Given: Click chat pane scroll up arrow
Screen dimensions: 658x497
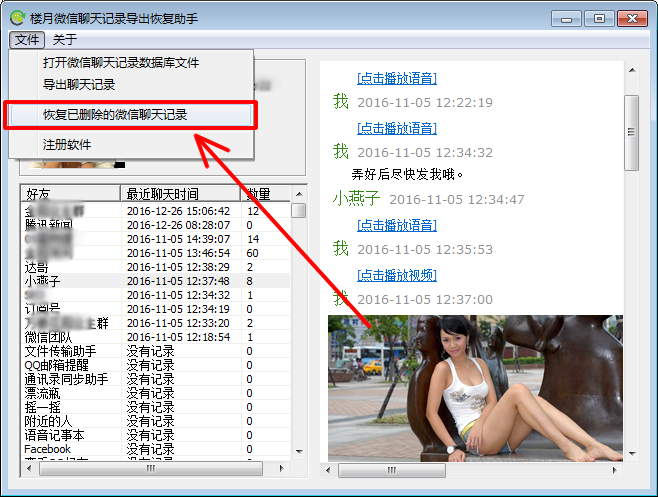Looking at the screenshot, I should click(632, 70).
